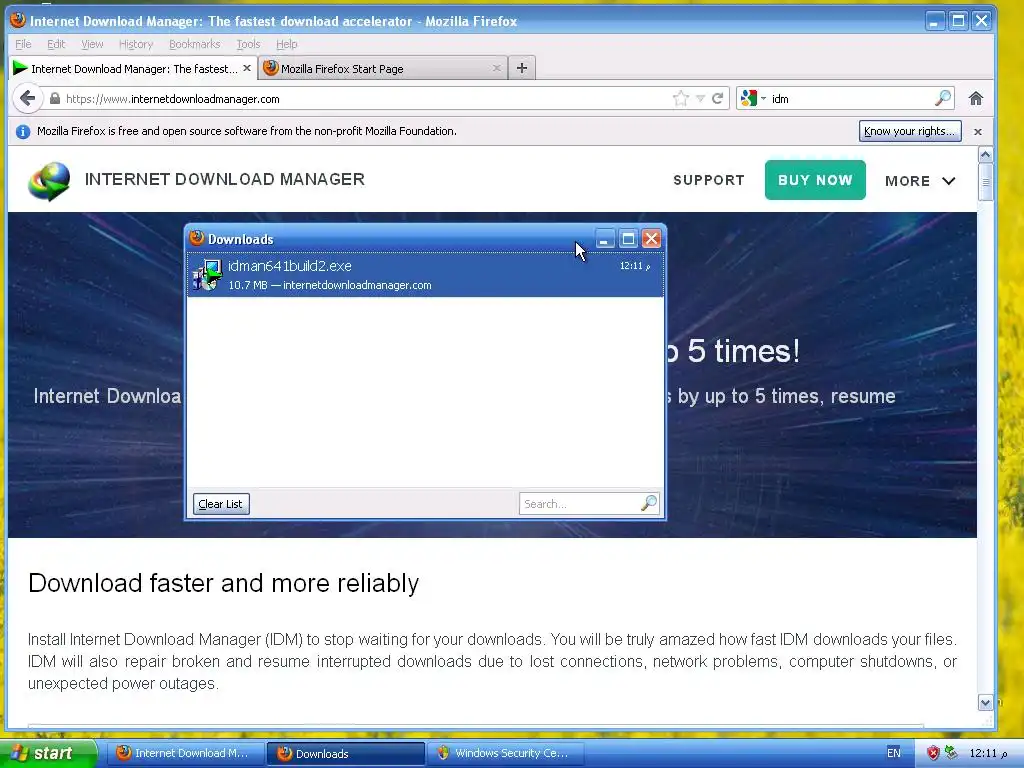Open the SUPPORT link
Viewport: 1024px width, 768px height.
709,180
